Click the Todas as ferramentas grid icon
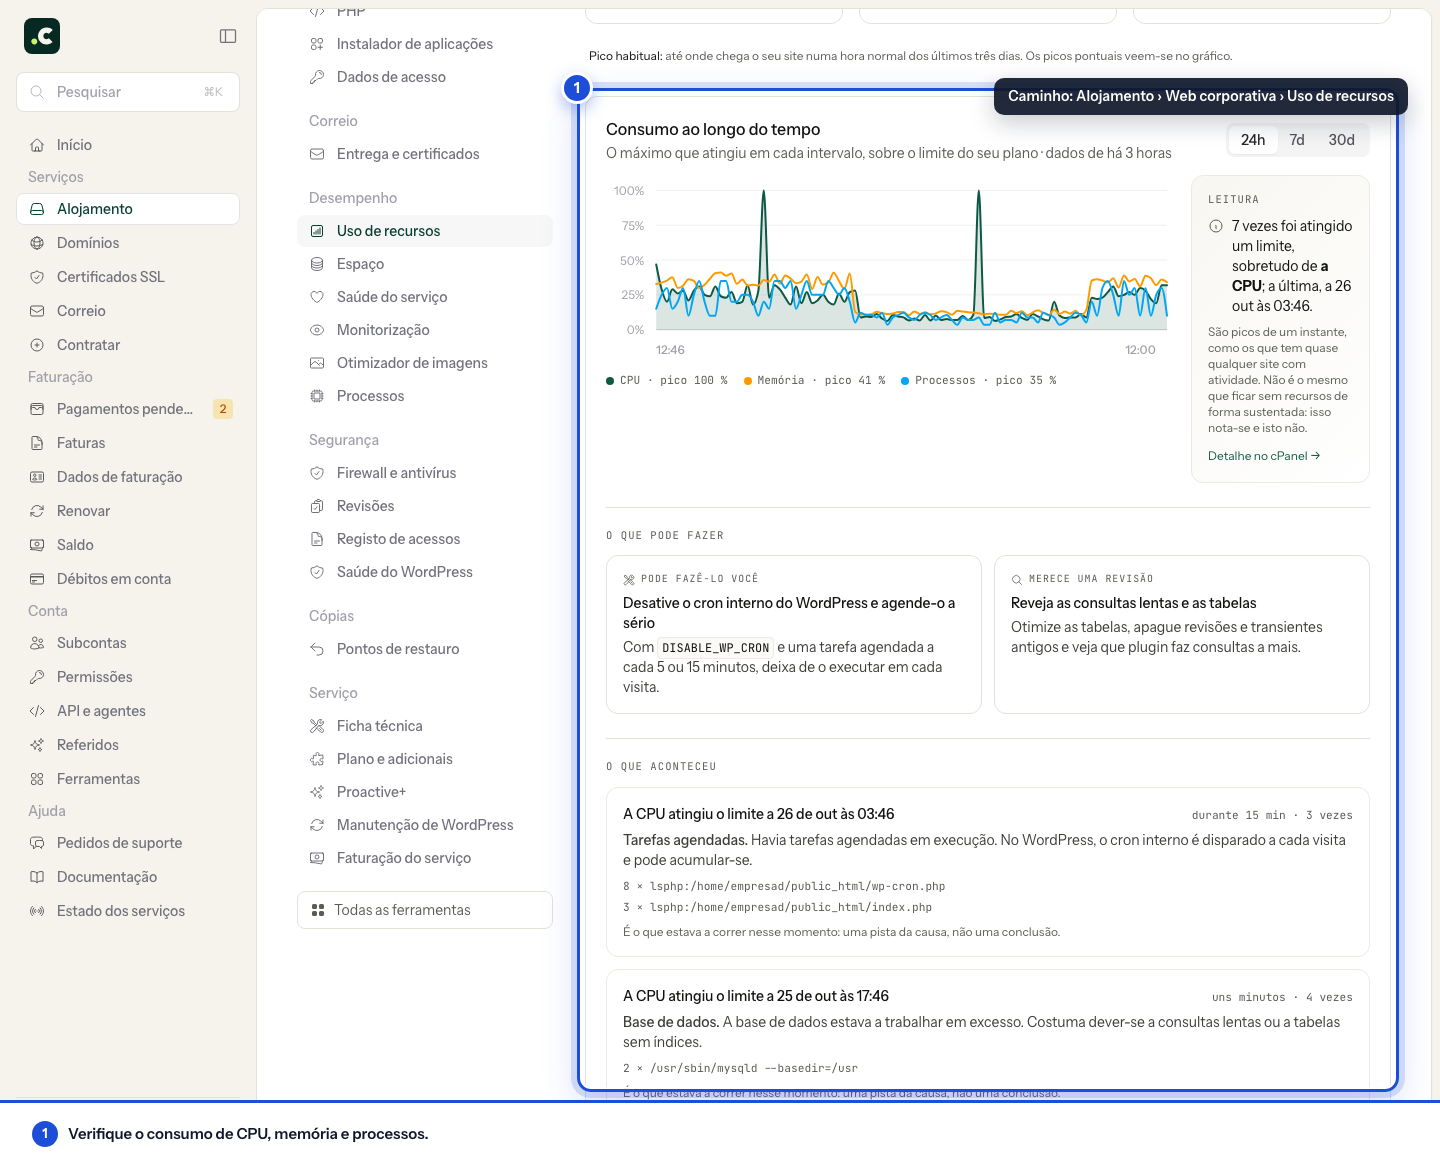This screenshot has height=1164, width=1440. 318,910
